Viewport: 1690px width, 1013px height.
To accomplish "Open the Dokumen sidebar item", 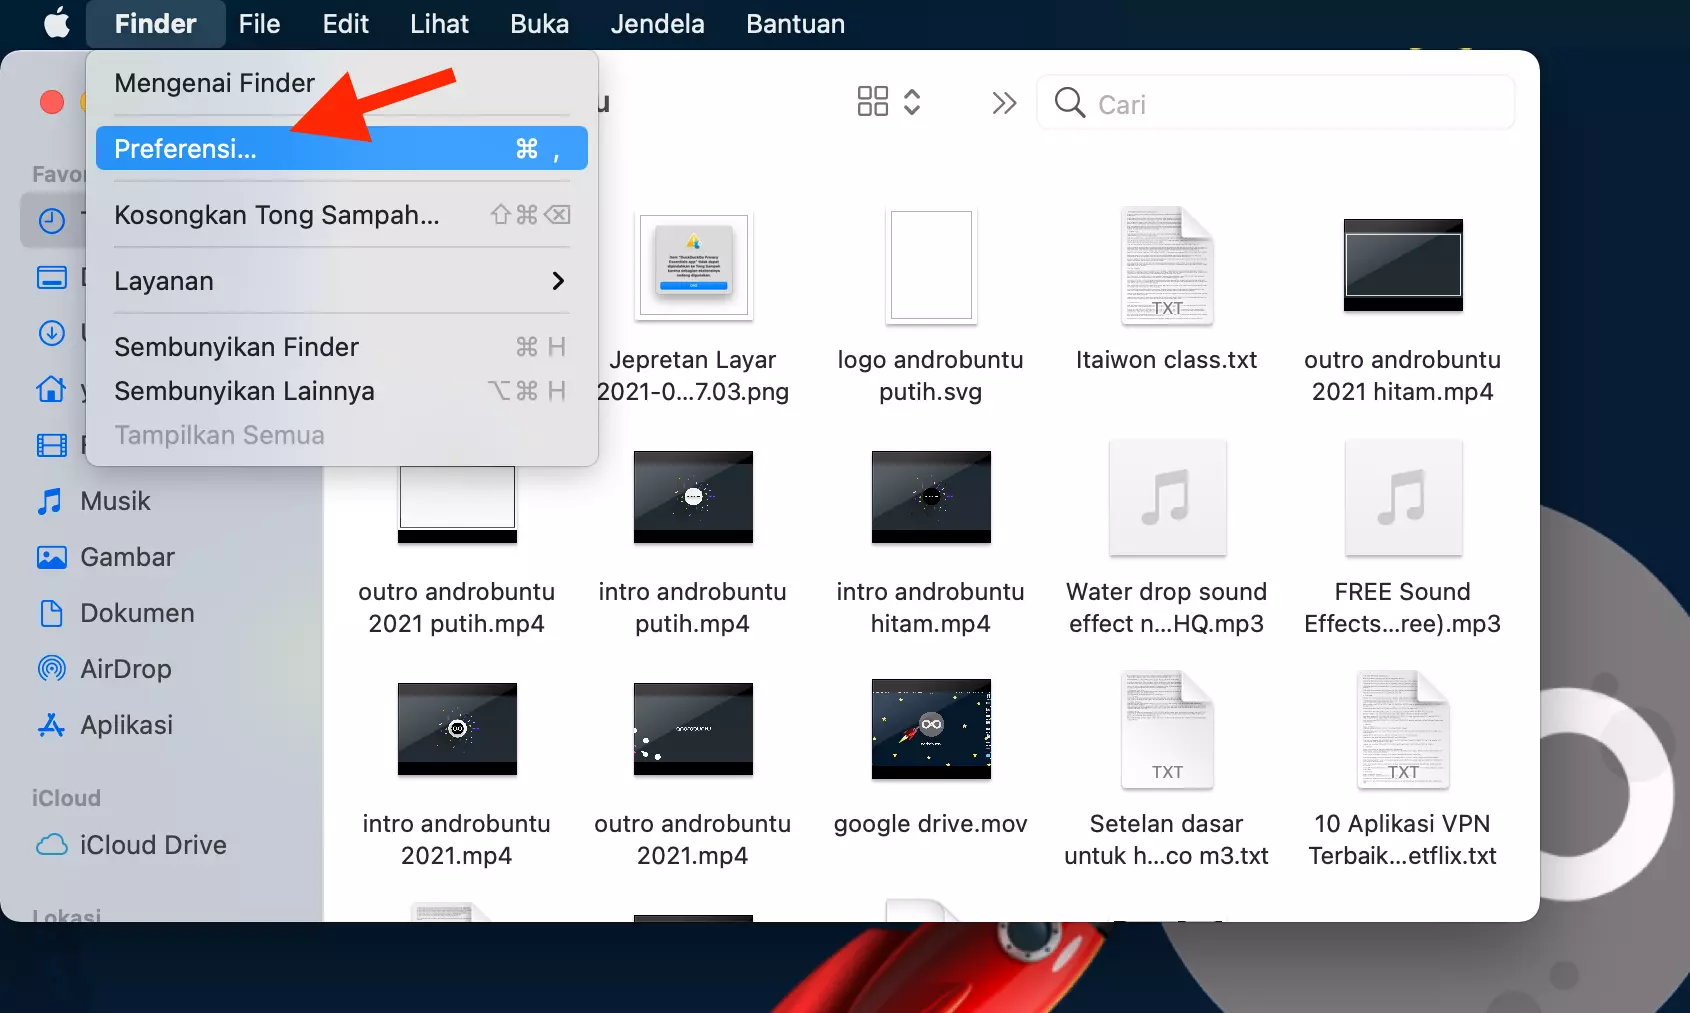I will (137, 613).
